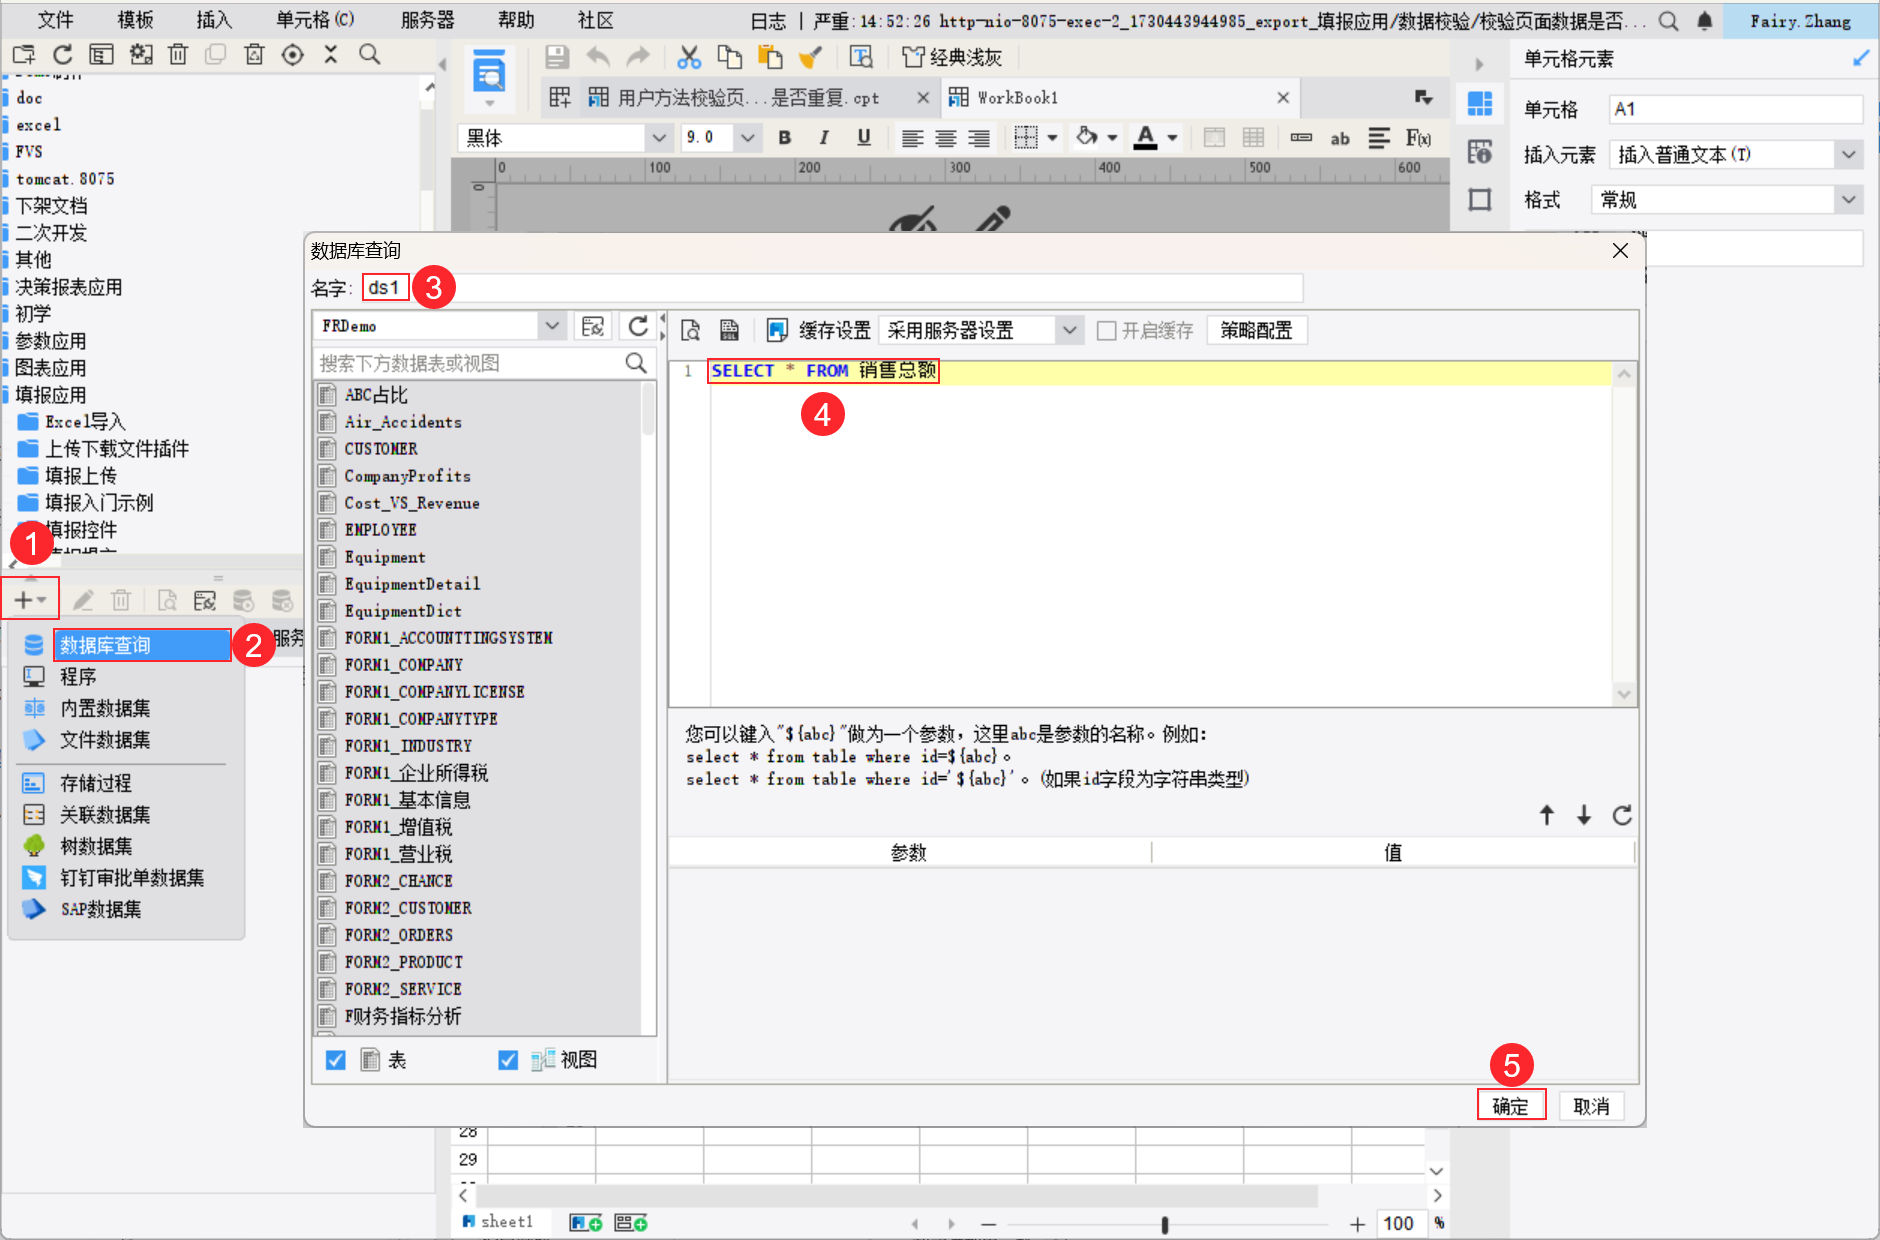1880x1240 pixels.
Task: Enable the 开启缓存 checkbox
Action: (x=1106, y=330)
